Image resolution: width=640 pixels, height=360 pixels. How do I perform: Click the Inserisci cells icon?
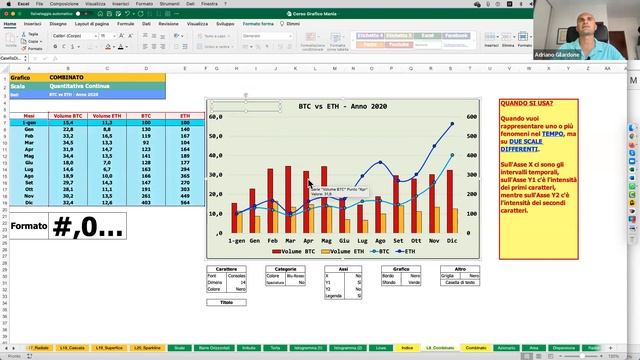pyautogui.click(x=490, y=37)
